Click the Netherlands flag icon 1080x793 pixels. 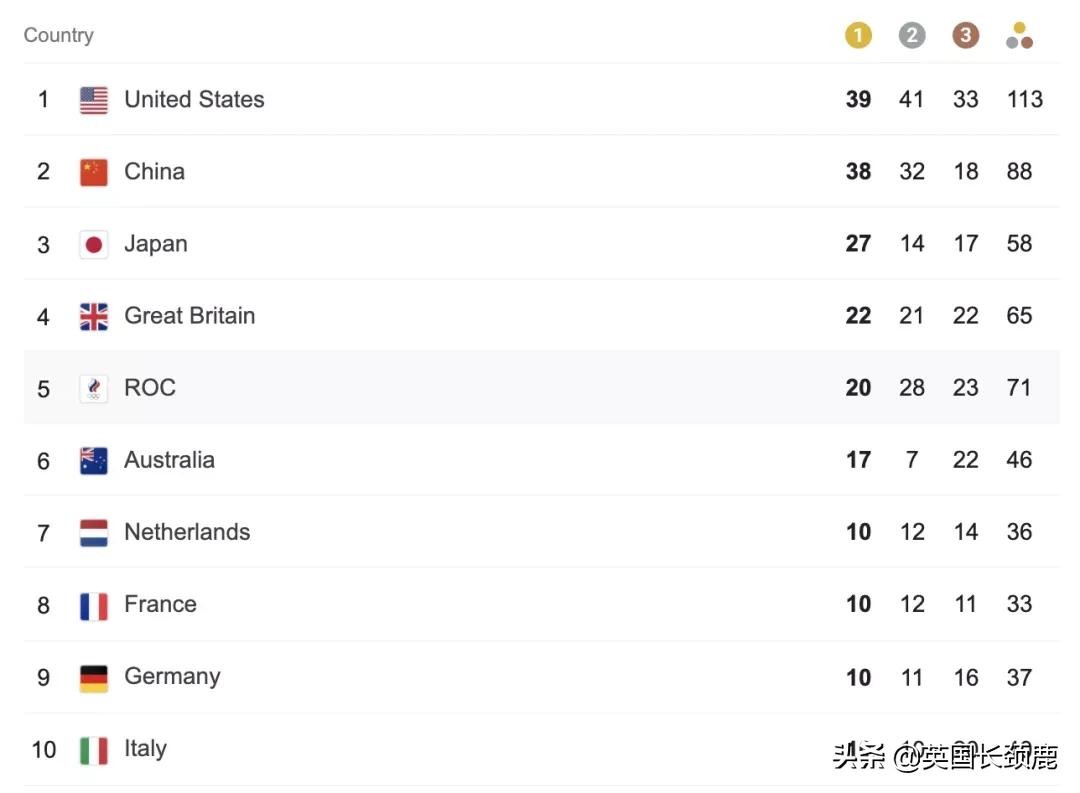[94, 533]
